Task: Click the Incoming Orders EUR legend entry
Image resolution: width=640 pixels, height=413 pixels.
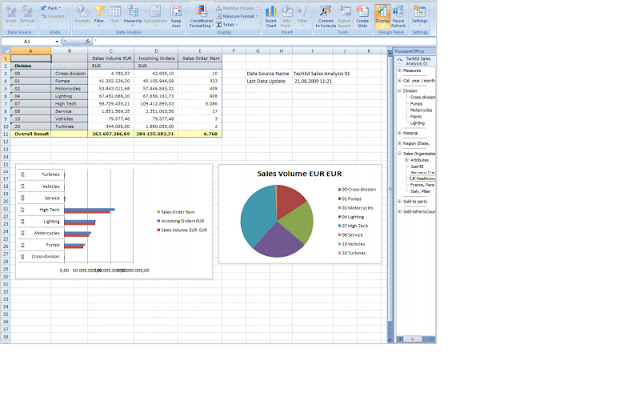Action: pyautogui.click(x=182, y=221)
